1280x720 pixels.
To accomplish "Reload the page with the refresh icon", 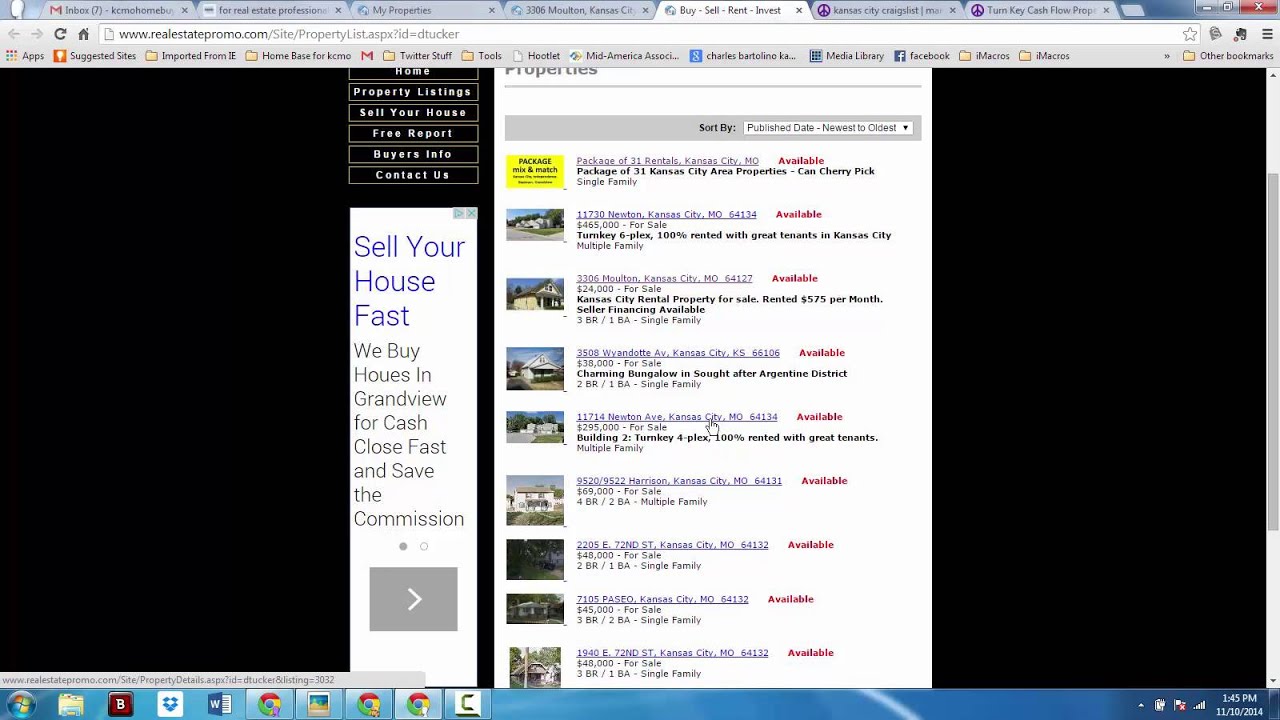I will coord(60,34).
